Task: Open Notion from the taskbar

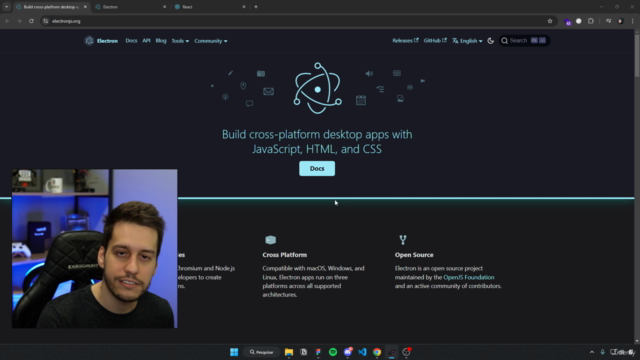Action: (303, 352)
